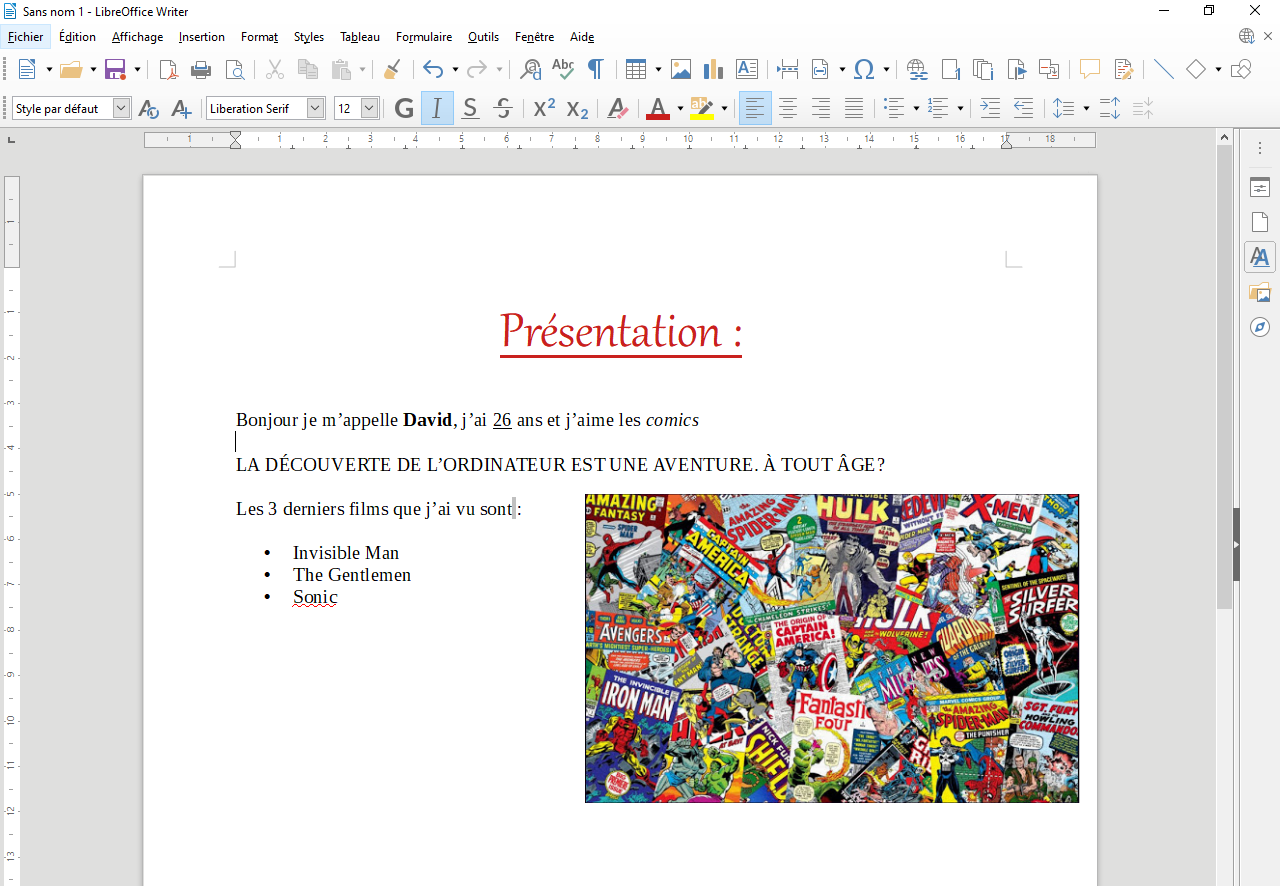This screenshot has height=886, width=1280.
Task: Click the vertical scrollbar thumb
Action: (1225, 375)
